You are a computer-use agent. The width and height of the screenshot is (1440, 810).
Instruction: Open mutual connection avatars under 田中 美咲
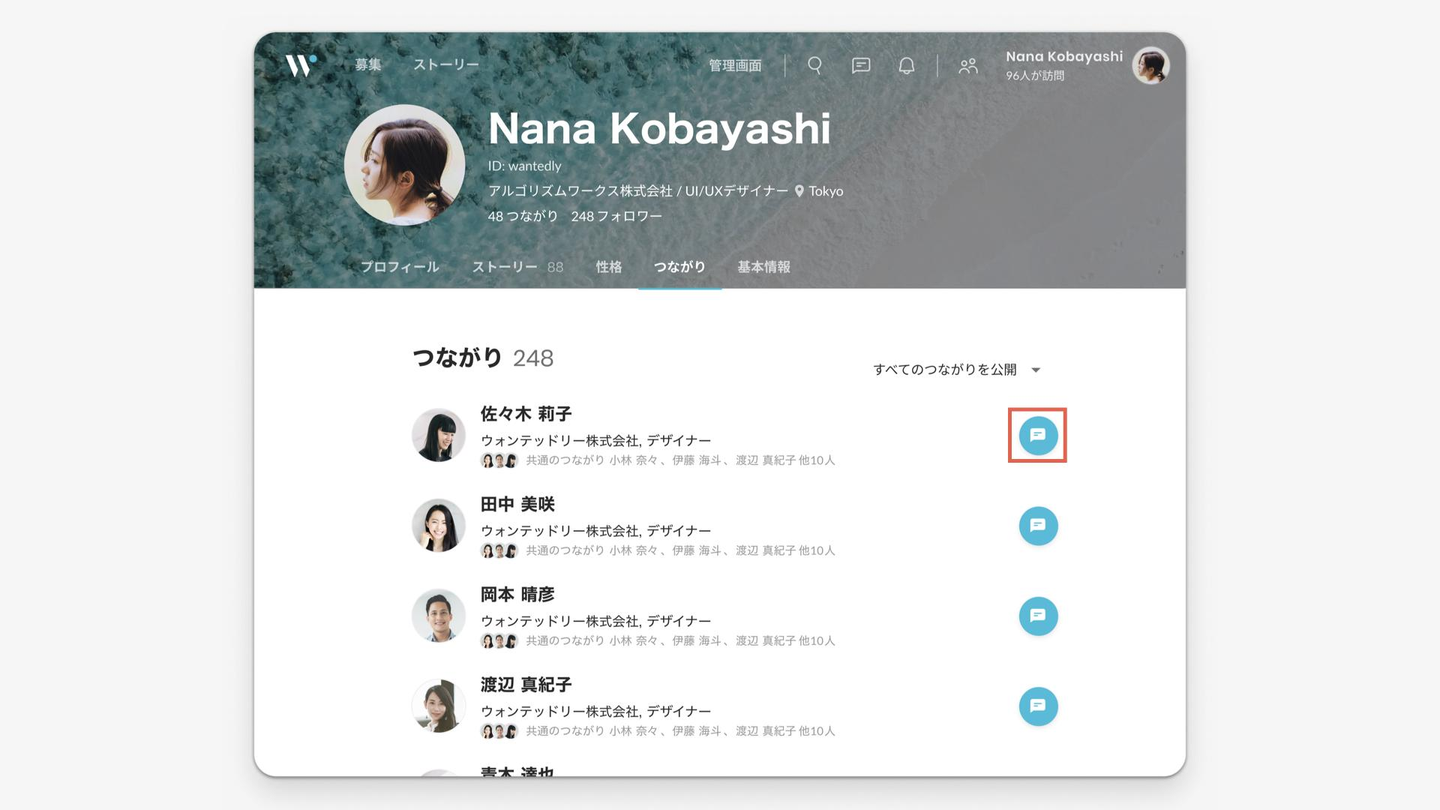499,551
